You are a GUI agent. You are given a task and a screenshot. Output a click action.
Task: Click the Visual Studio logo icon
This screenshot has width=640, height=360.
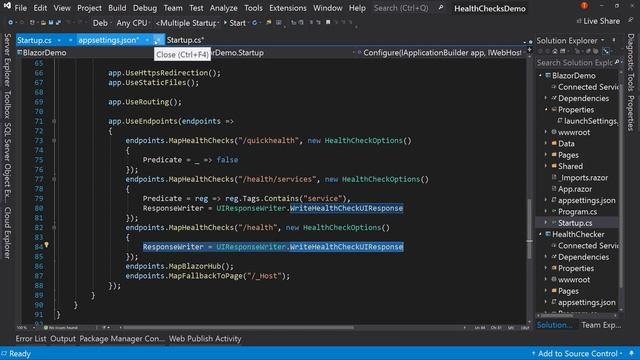tap(7, 6)
